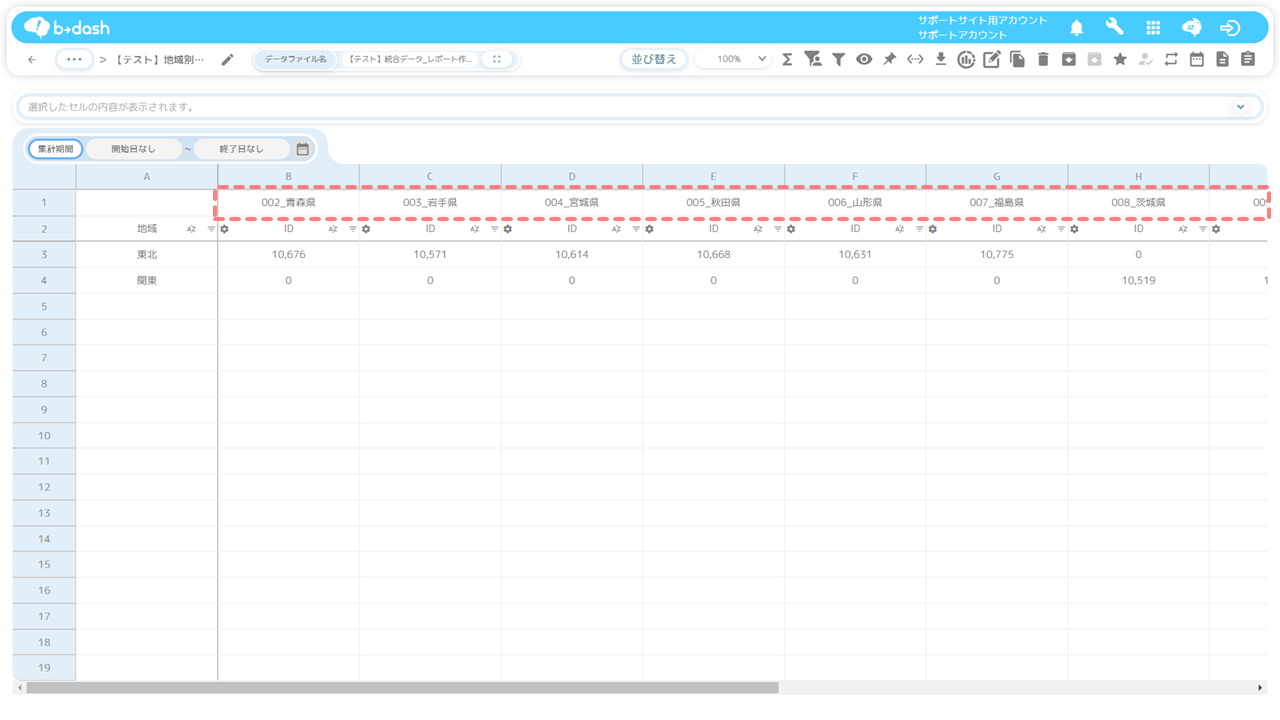Open gear settings for column C ID
The image size is (1280, 720).
coord(367,229)
